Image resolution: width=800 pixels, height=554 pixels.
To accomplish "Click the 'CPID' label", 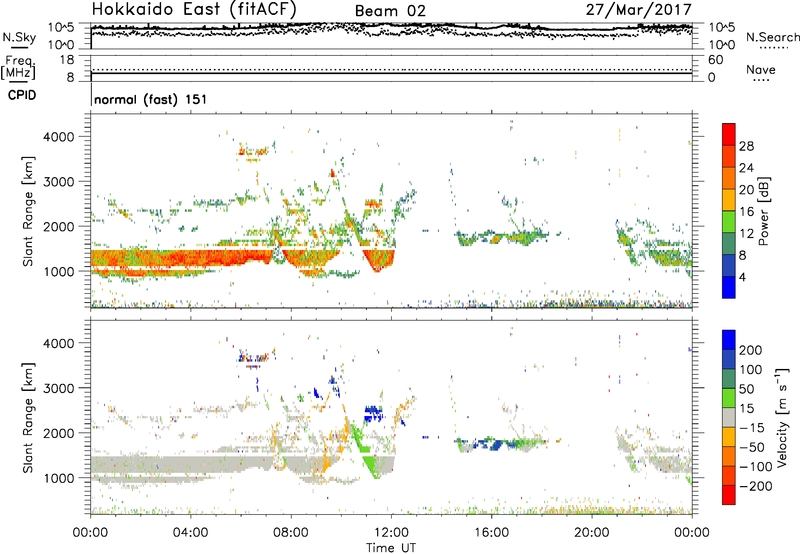I will (22, 95).
